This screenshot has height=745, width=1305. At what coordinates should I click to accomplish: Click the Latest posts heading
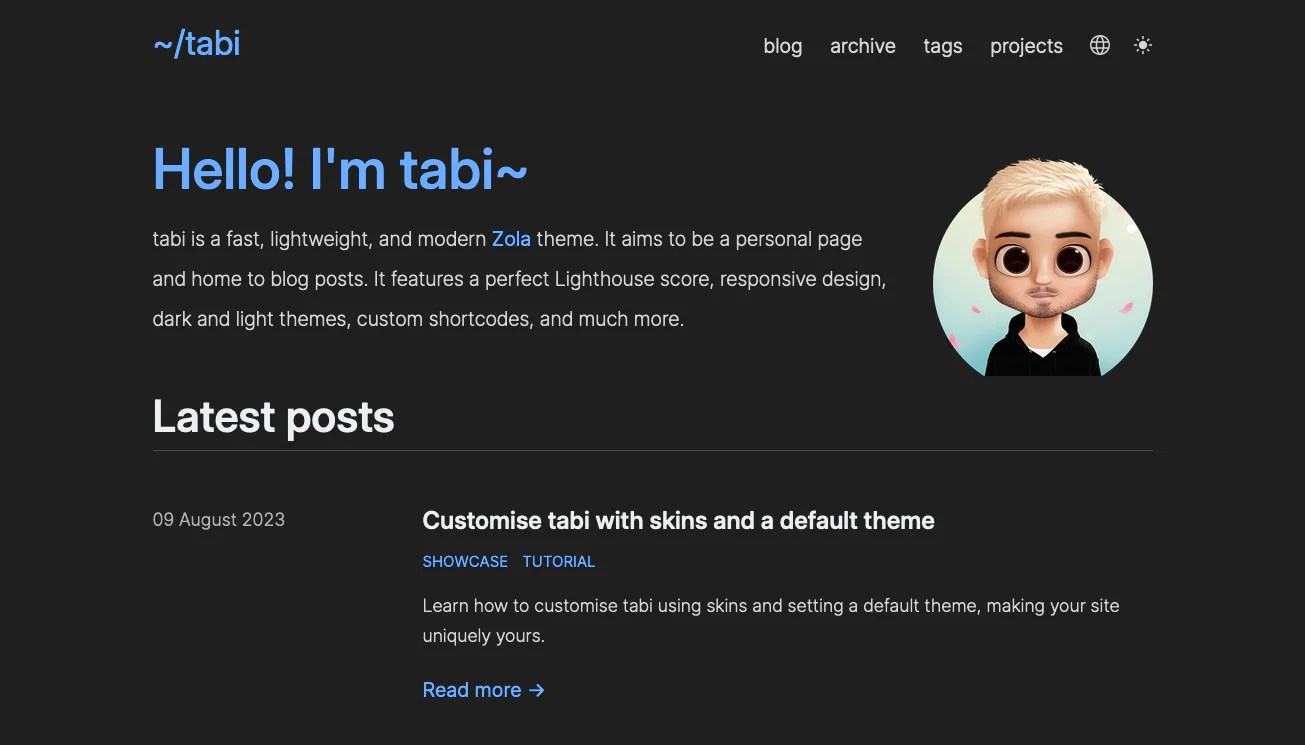coord(273,417)
